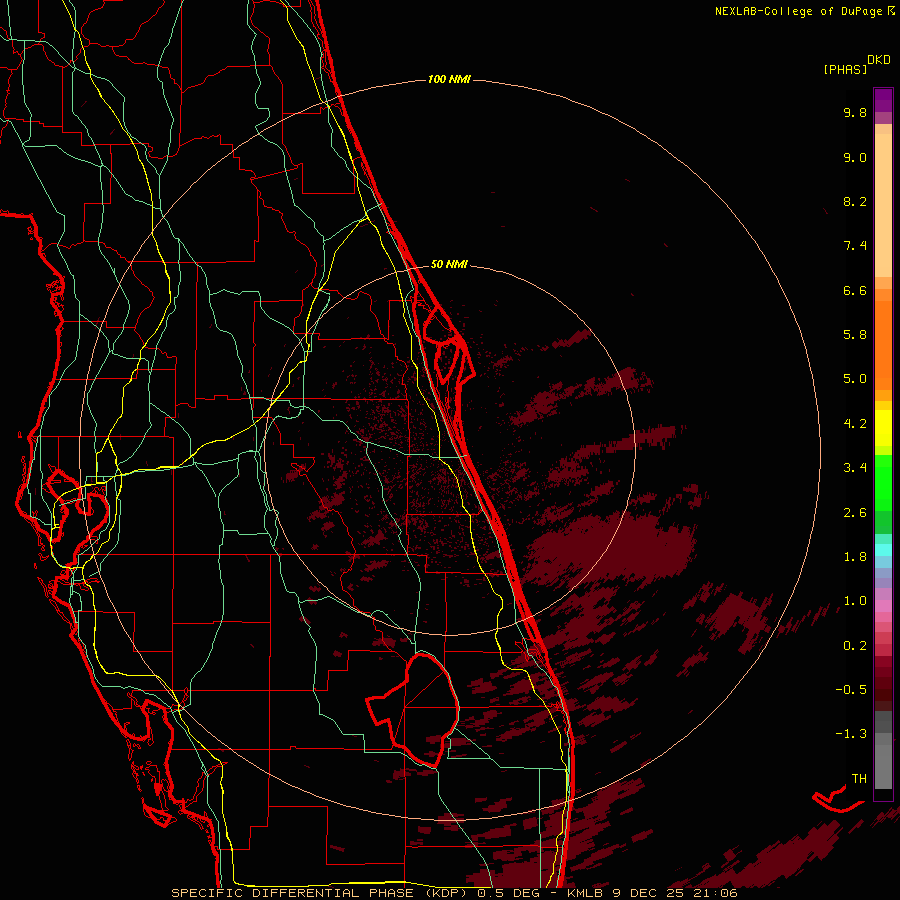Viewport: 900px width, 900px height.
Task: Click the large dark red KDP echo offshore
Action: (x=611, y=548)
